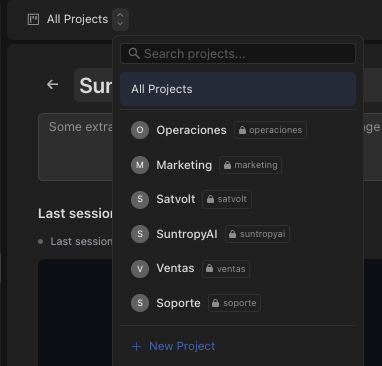382x366 pixels.
Task: Choose the SuntropyAI project
Action: click(238, 234)
